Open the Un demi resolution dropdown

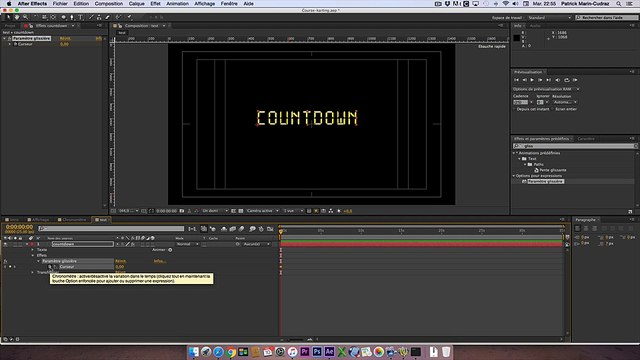[215, 211]
